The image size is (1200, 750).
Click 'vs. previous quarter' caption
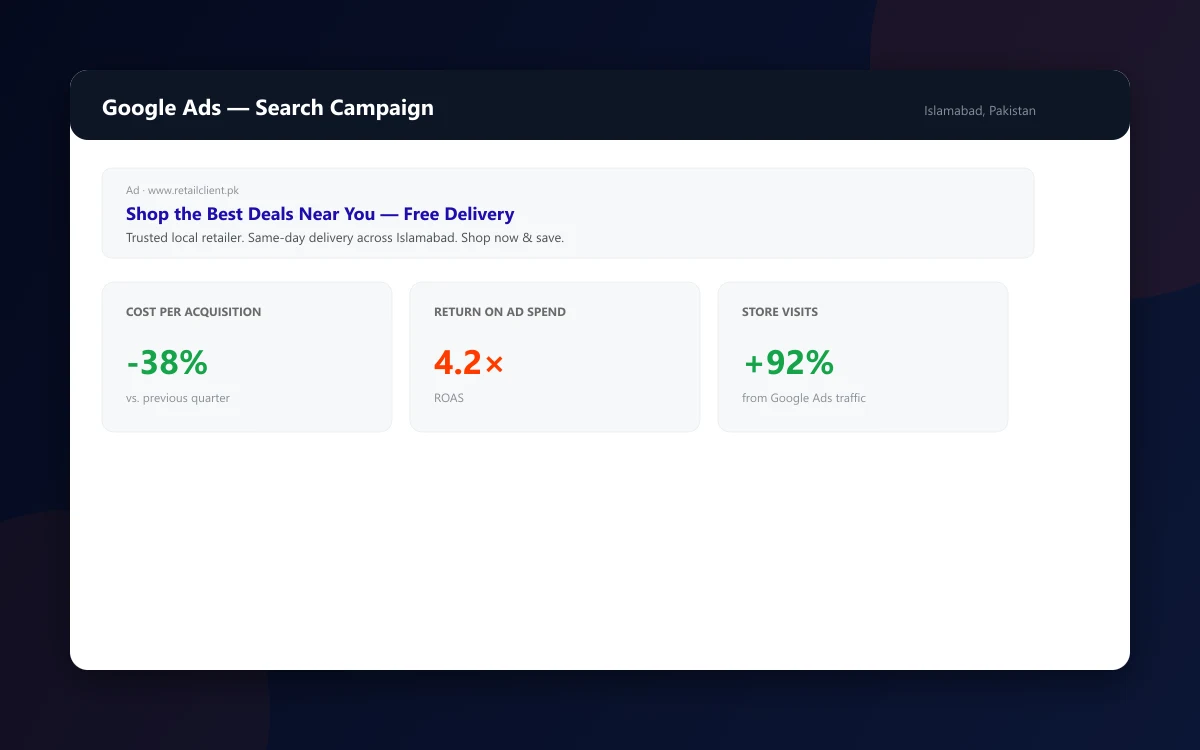coord(178,398)
